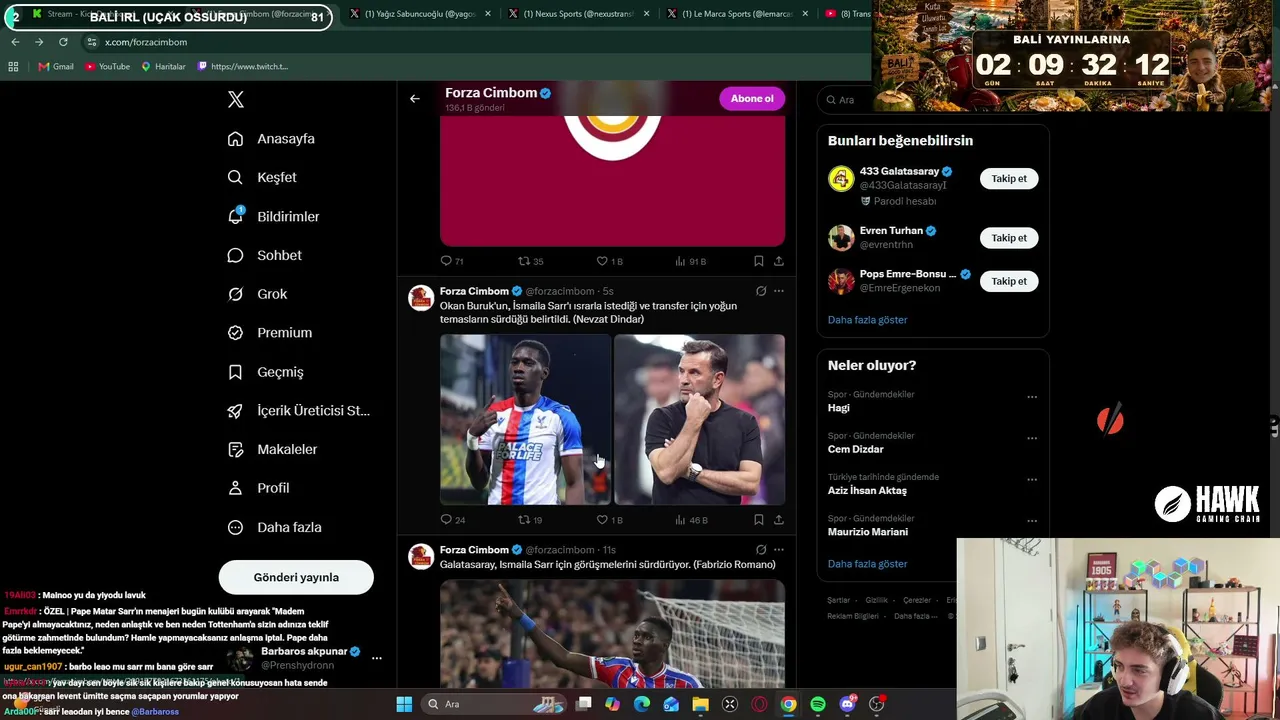
Task: Expand the Daha fazla sidebar menu
Action: [x=274, y=527]
